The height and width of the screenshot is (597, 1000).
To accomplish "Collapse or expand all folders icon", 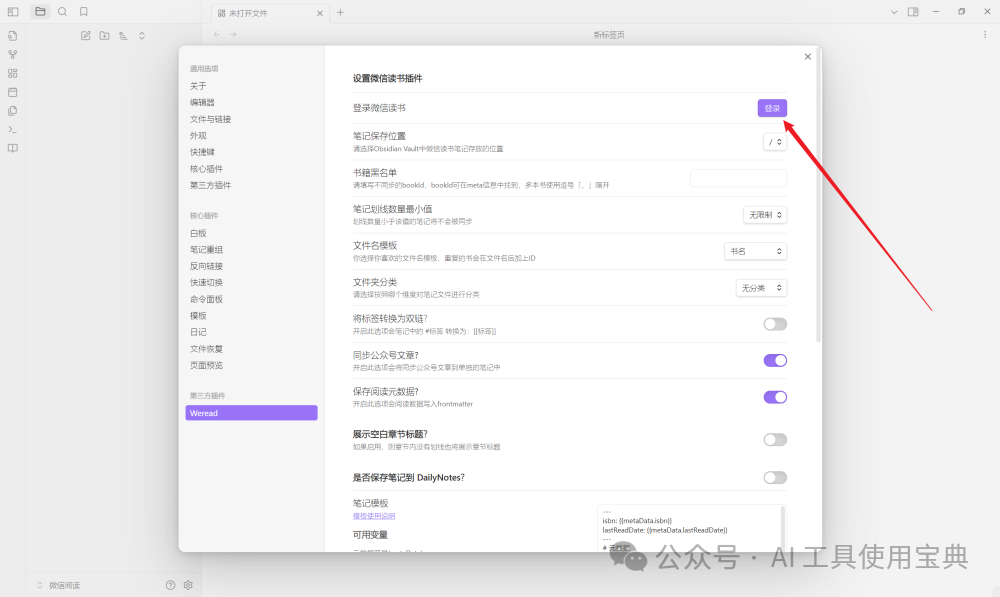I will pos(142,36).
